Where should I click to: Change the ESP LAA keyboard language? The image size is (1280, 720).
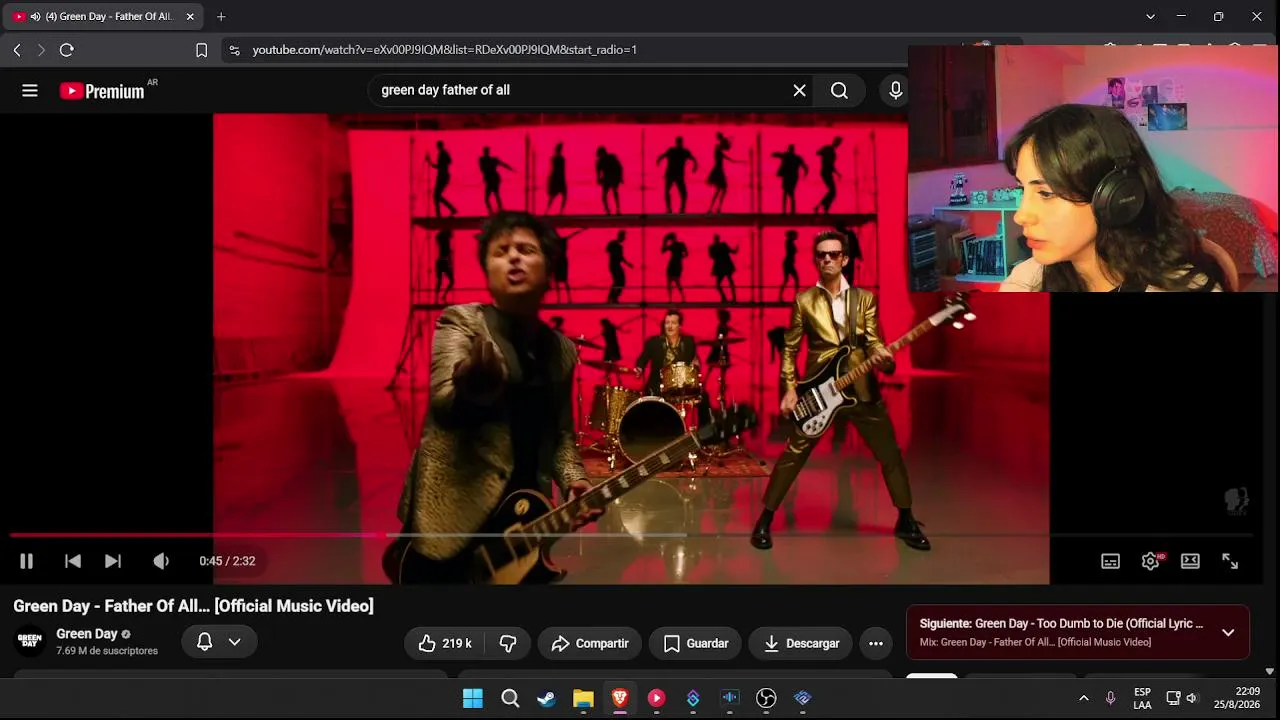1142,698
